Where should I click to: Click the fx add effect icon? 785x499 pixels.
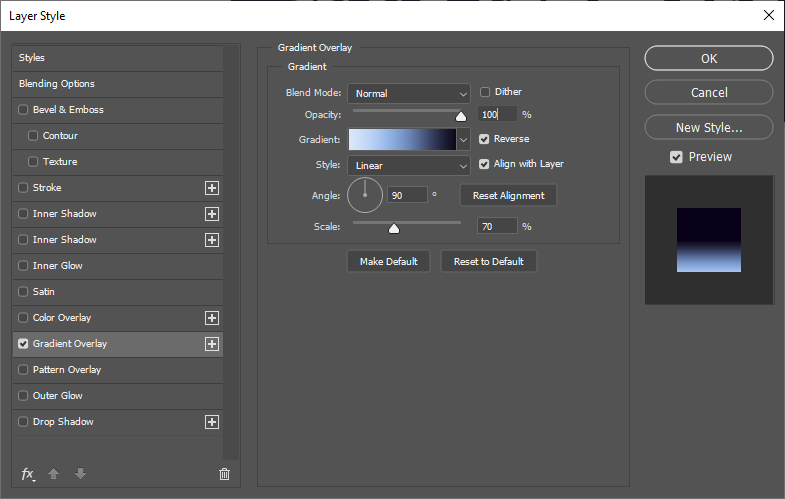pos(27,474)
